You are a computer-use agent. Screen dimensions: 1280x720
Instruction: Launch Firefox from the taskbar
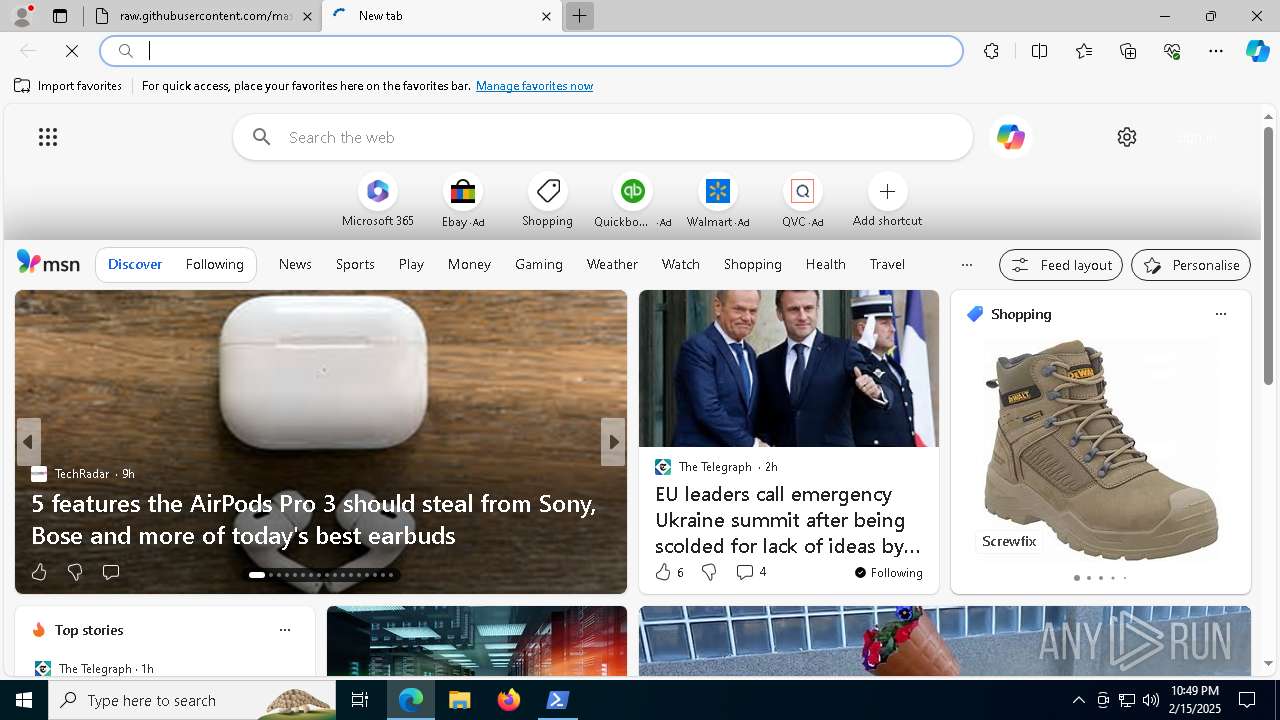[509, 700]
